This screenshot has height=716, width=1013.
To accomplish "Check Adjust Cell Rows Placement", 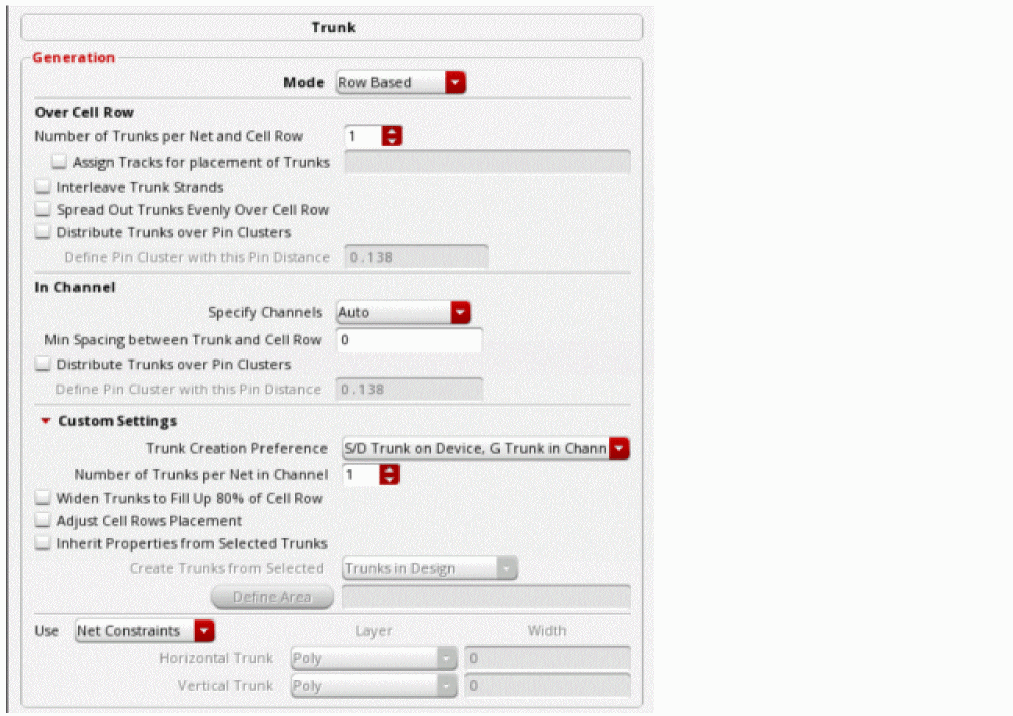I will click(x=43, y=520).
